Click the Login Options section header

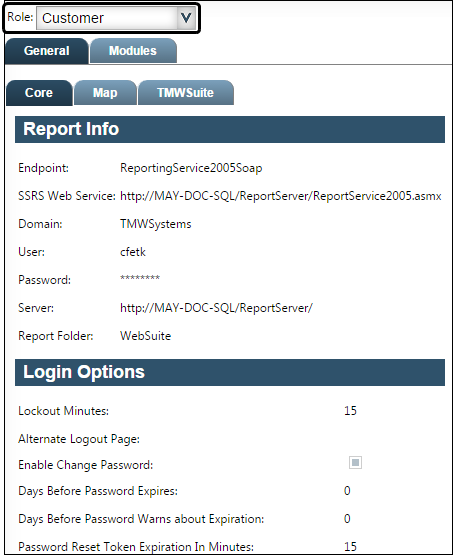(x=230, y=372)
